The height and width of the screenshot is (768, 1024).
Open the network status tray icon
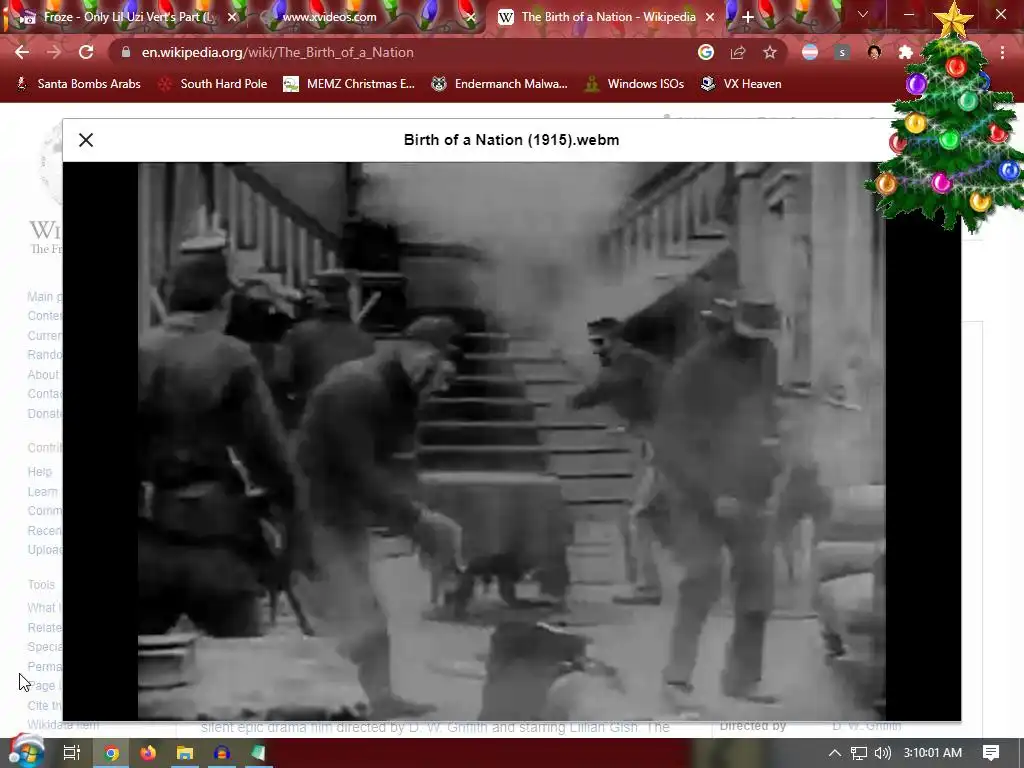click(859, 753)
